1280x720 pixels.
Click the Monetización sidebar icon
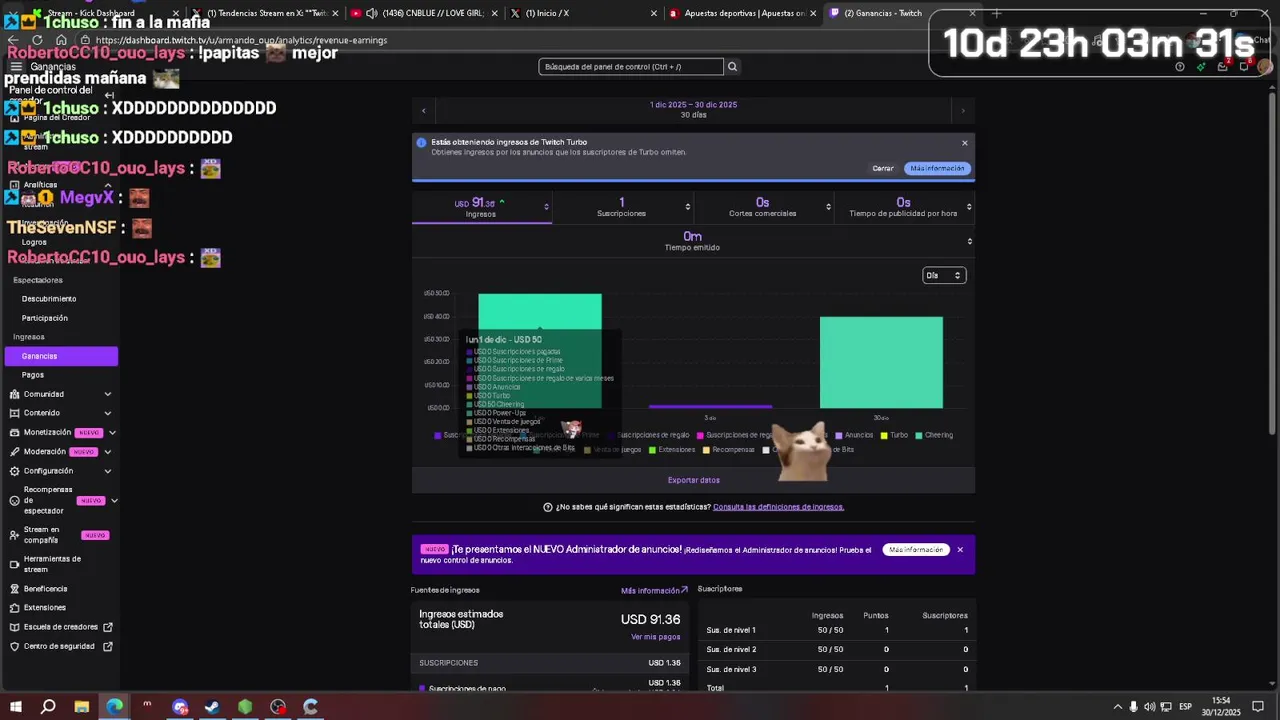click(15, 433)
